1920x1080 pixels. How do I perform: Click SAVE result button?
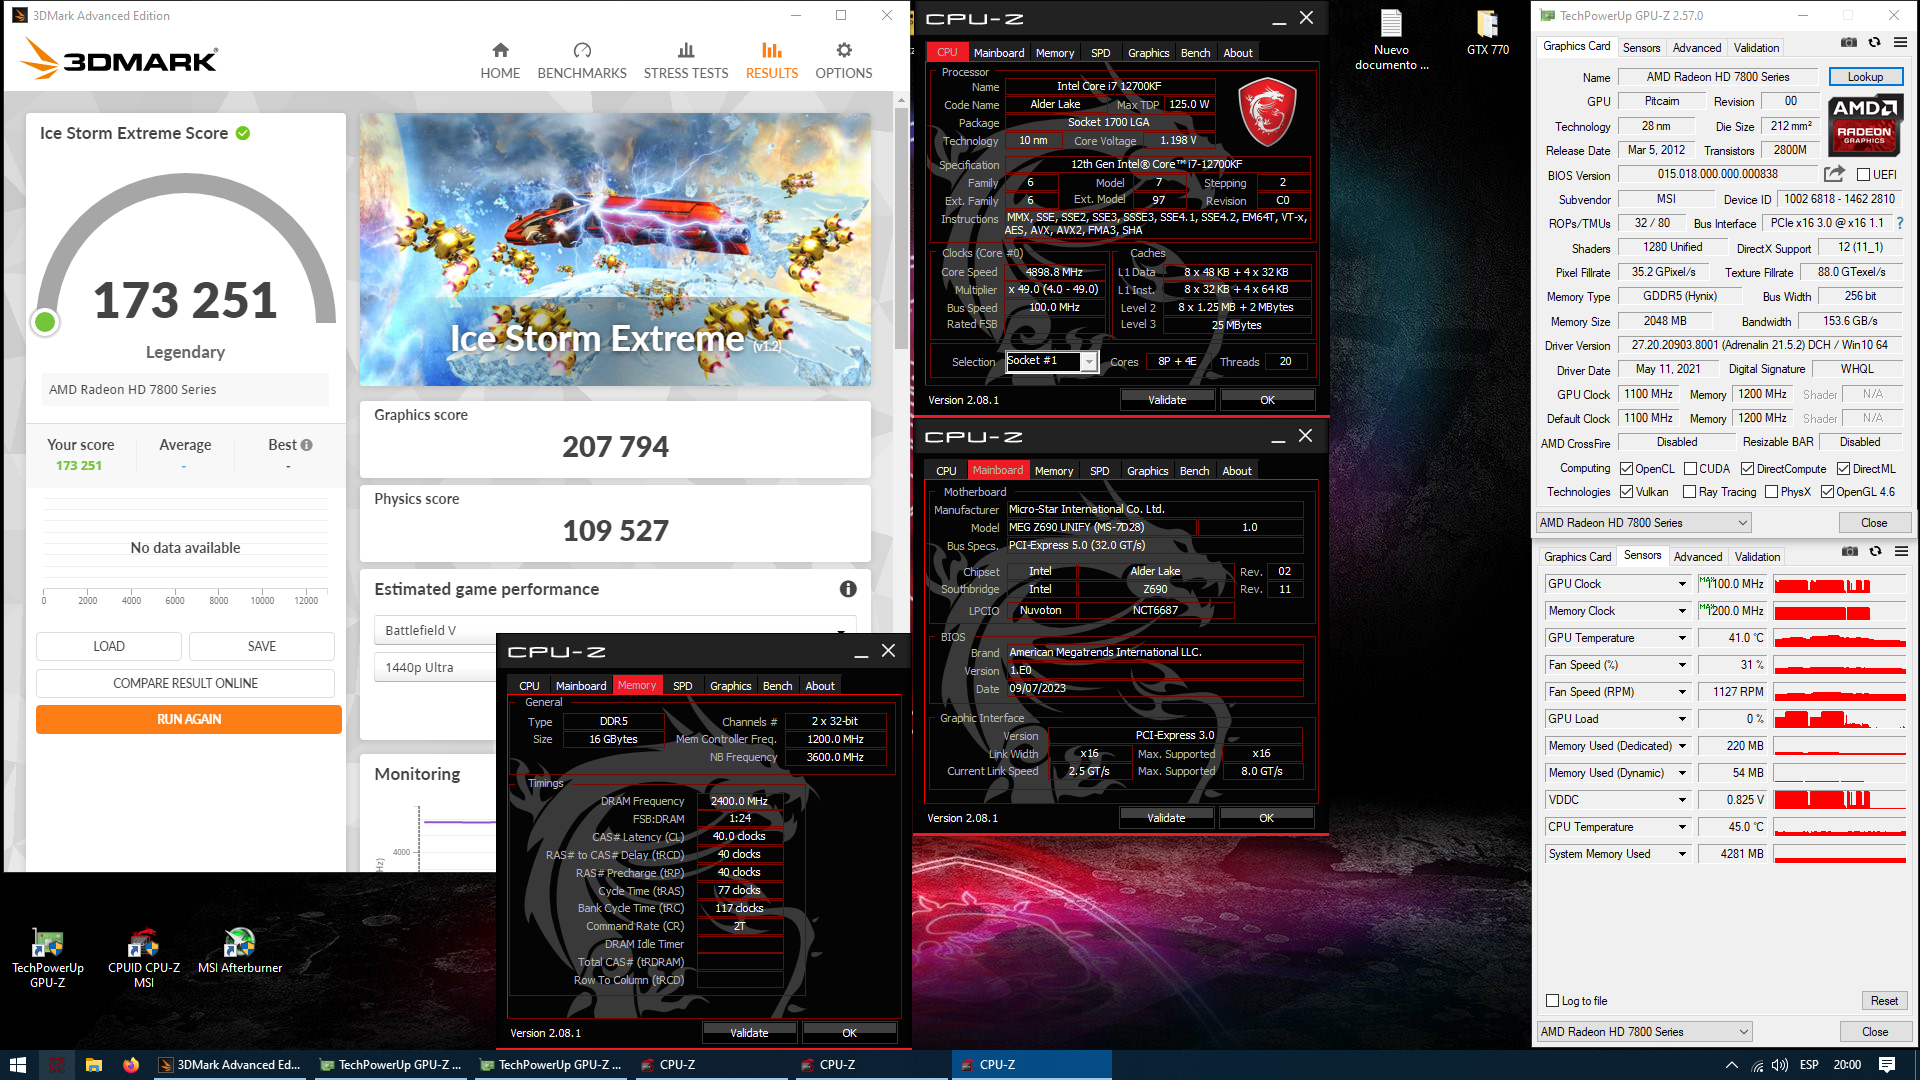click(x=262, y=646)
